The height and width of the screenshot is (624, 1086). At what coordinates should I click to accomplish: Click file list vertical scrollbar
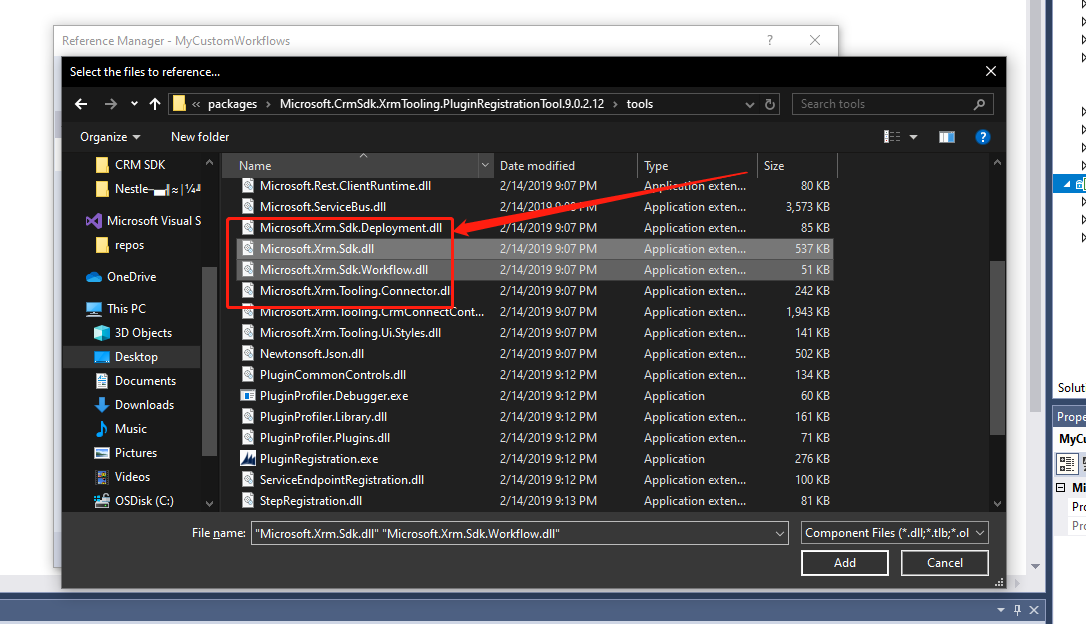pyautogui.click(x=997, y=348)
